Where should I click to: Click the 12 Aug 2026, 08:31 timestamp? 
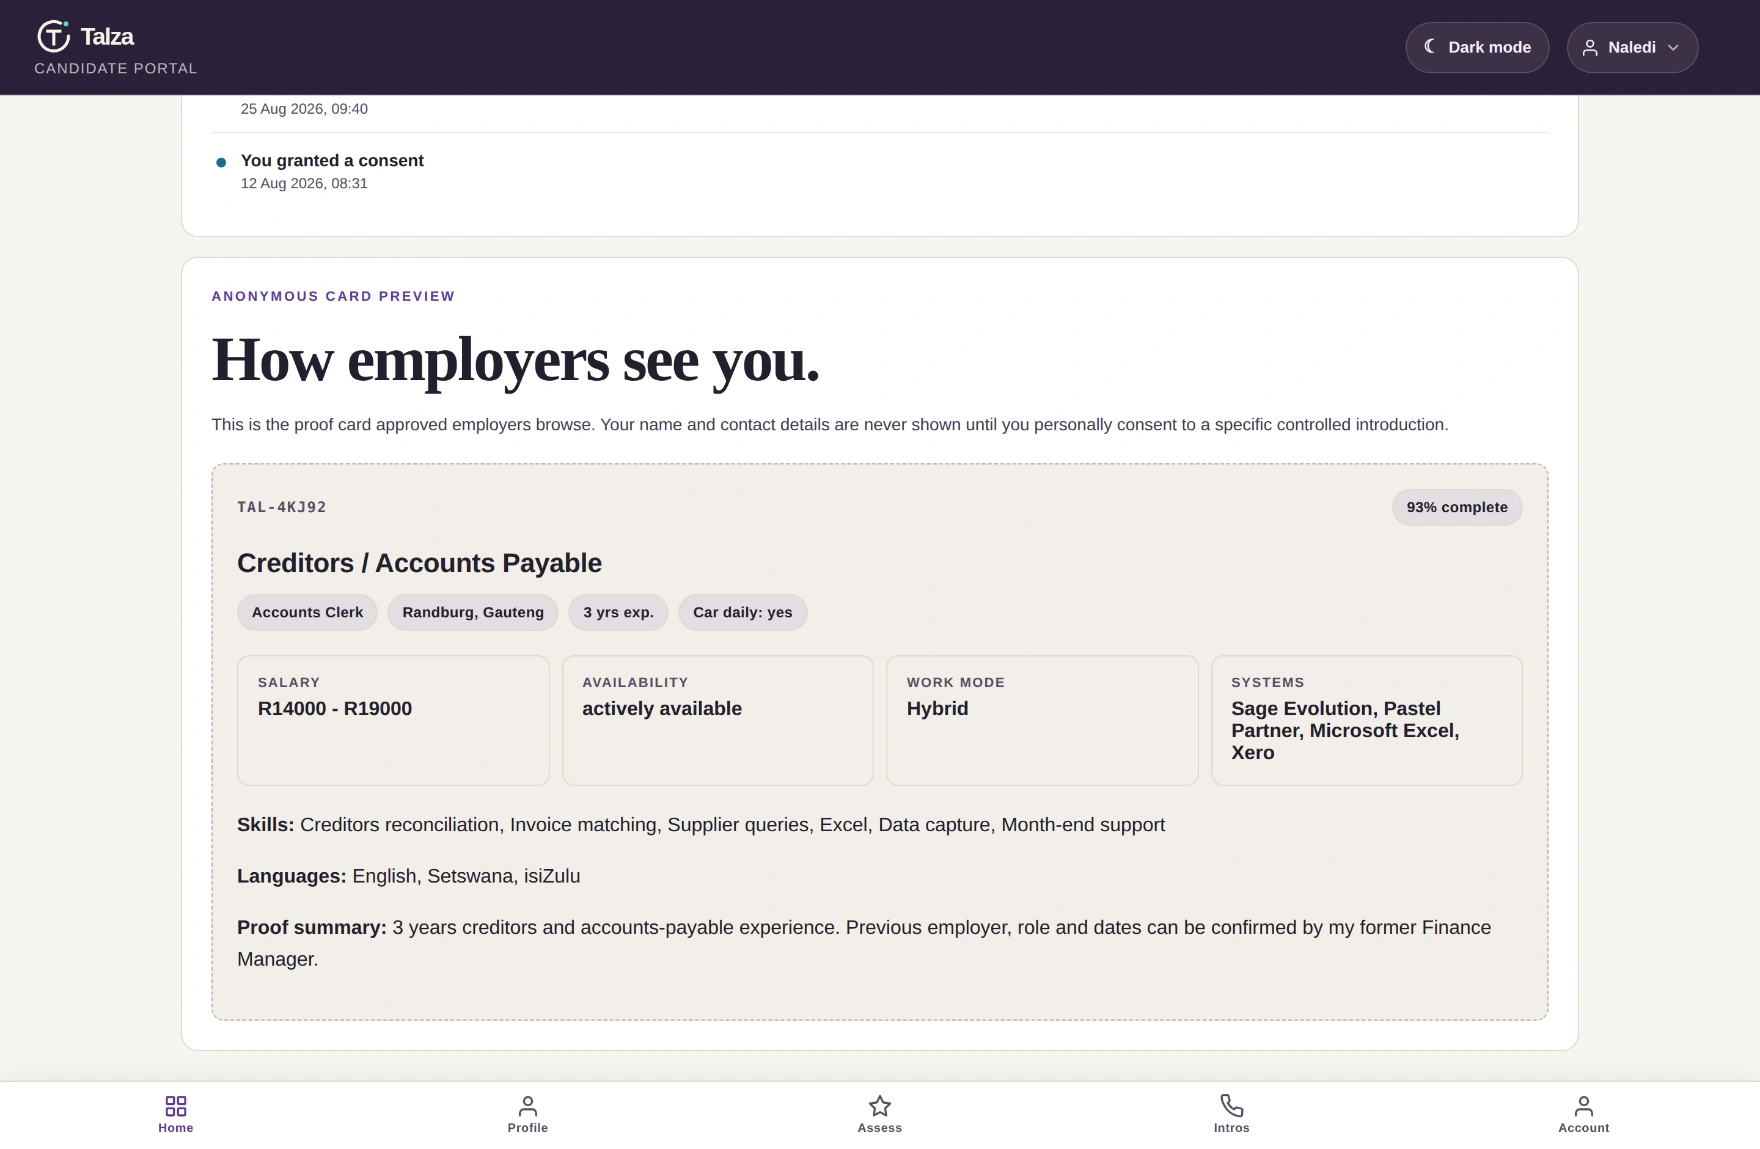304,183
